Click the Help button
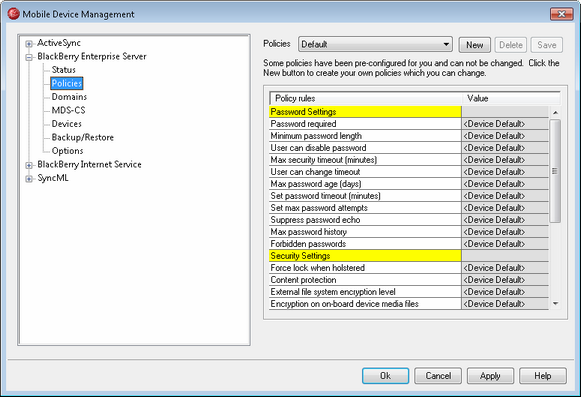This screenshot has width=581, height=397. pos(542,376)
